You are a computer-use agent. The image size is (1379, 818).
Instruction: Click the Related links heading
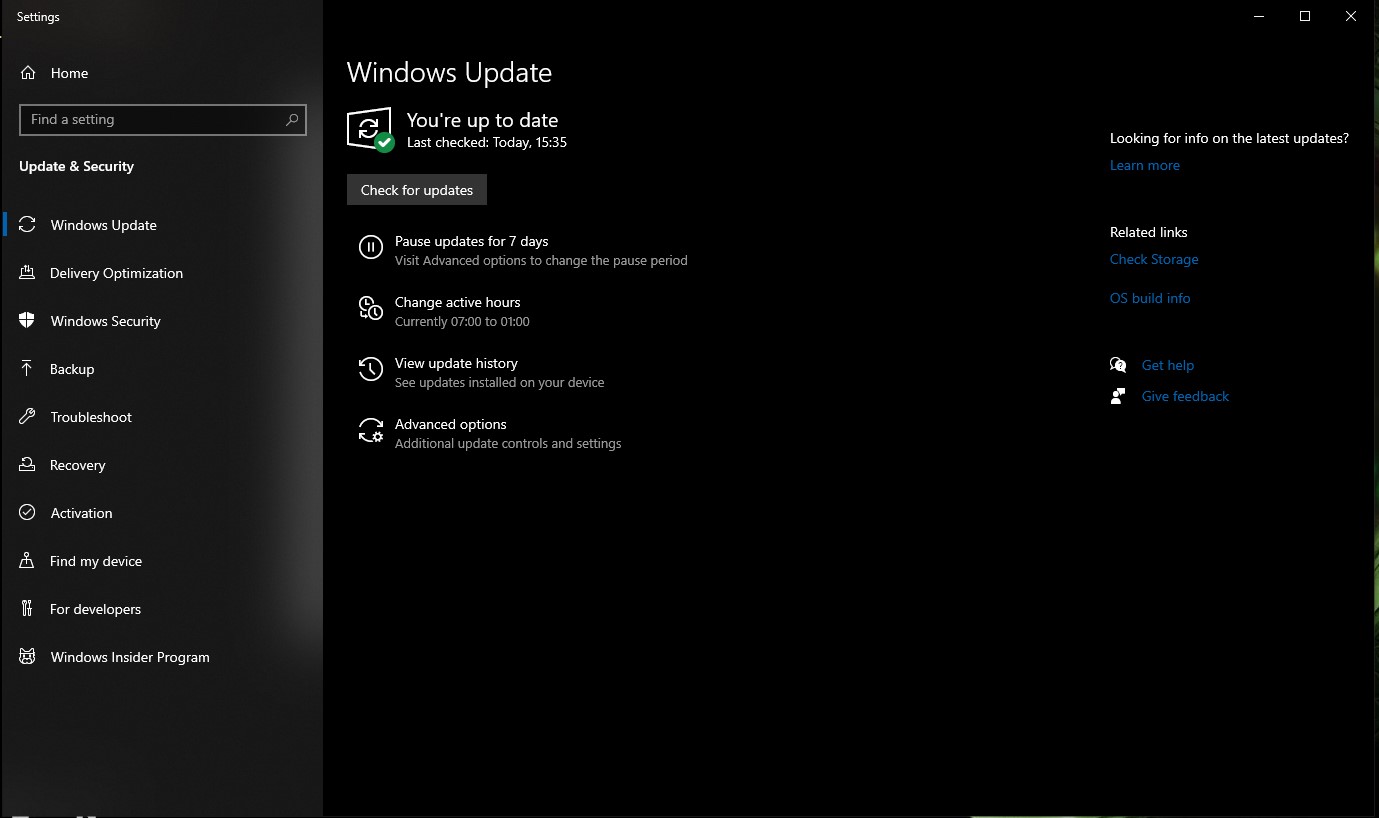(x=1149, y=232)
